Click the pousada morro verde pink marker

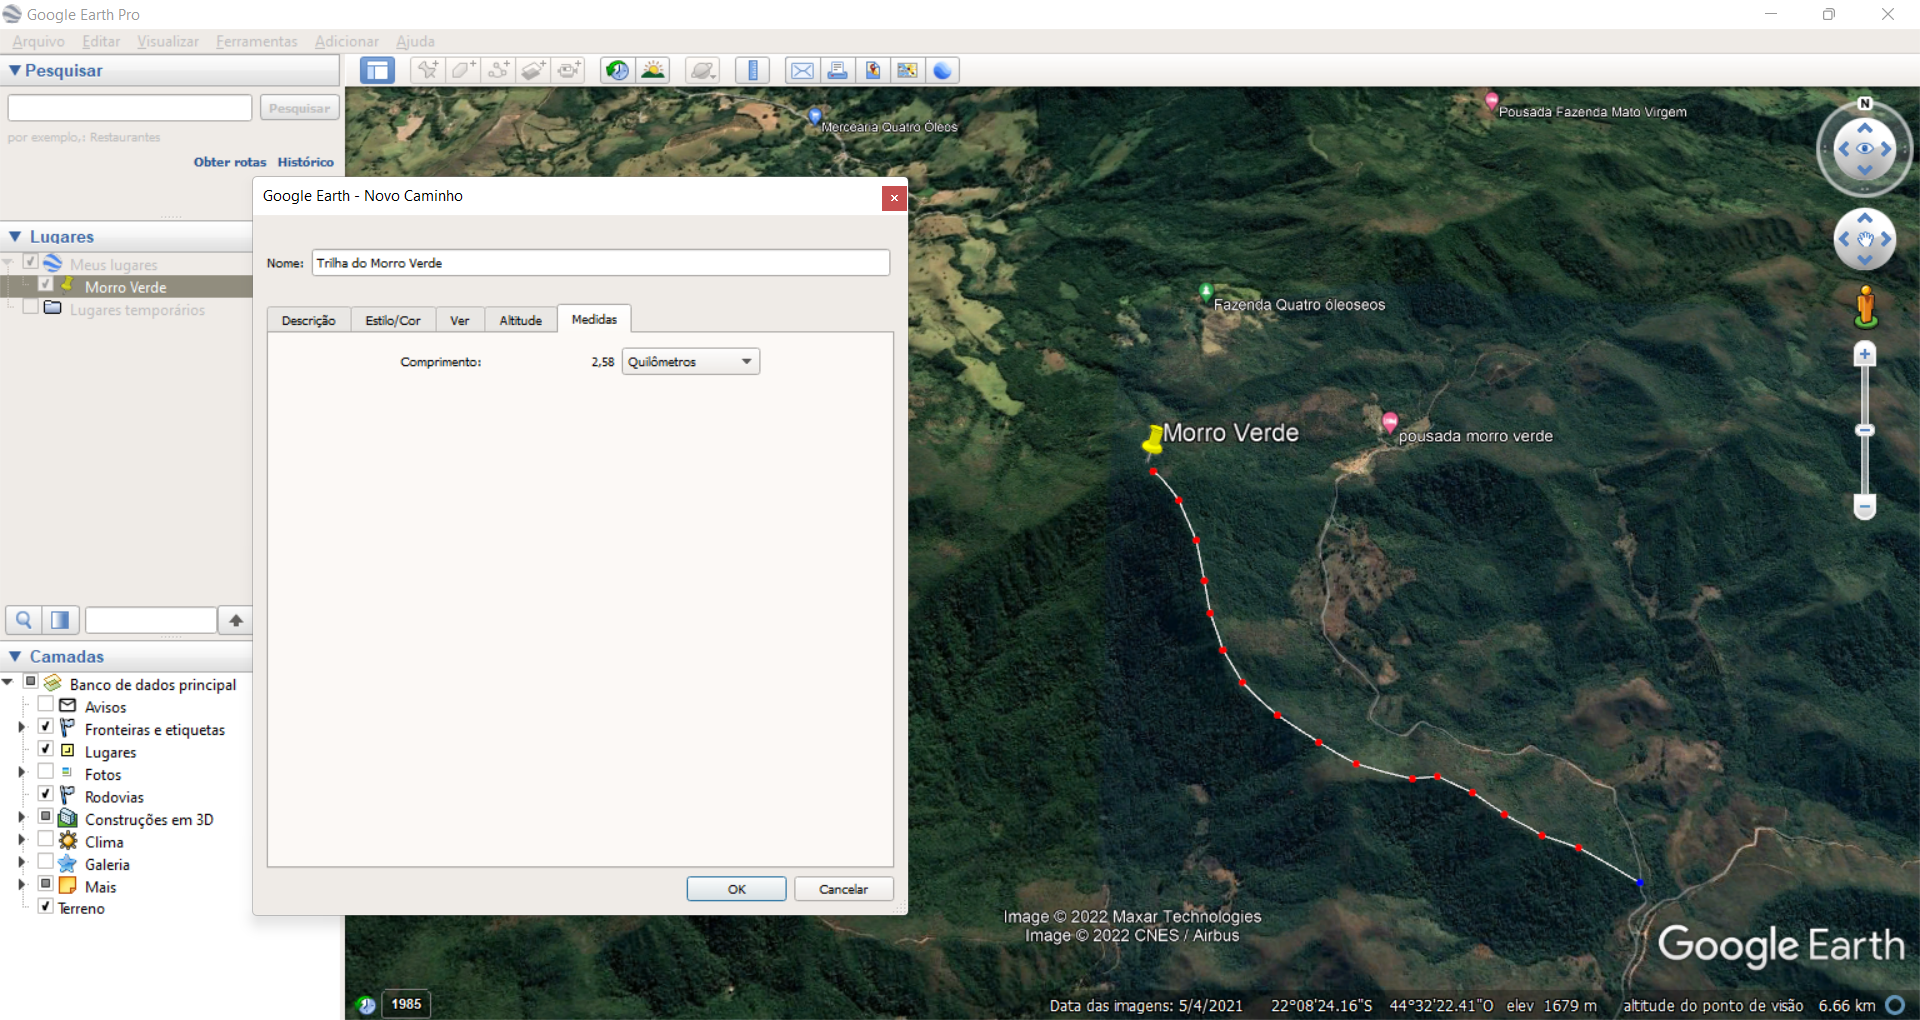pos(1389,422)
